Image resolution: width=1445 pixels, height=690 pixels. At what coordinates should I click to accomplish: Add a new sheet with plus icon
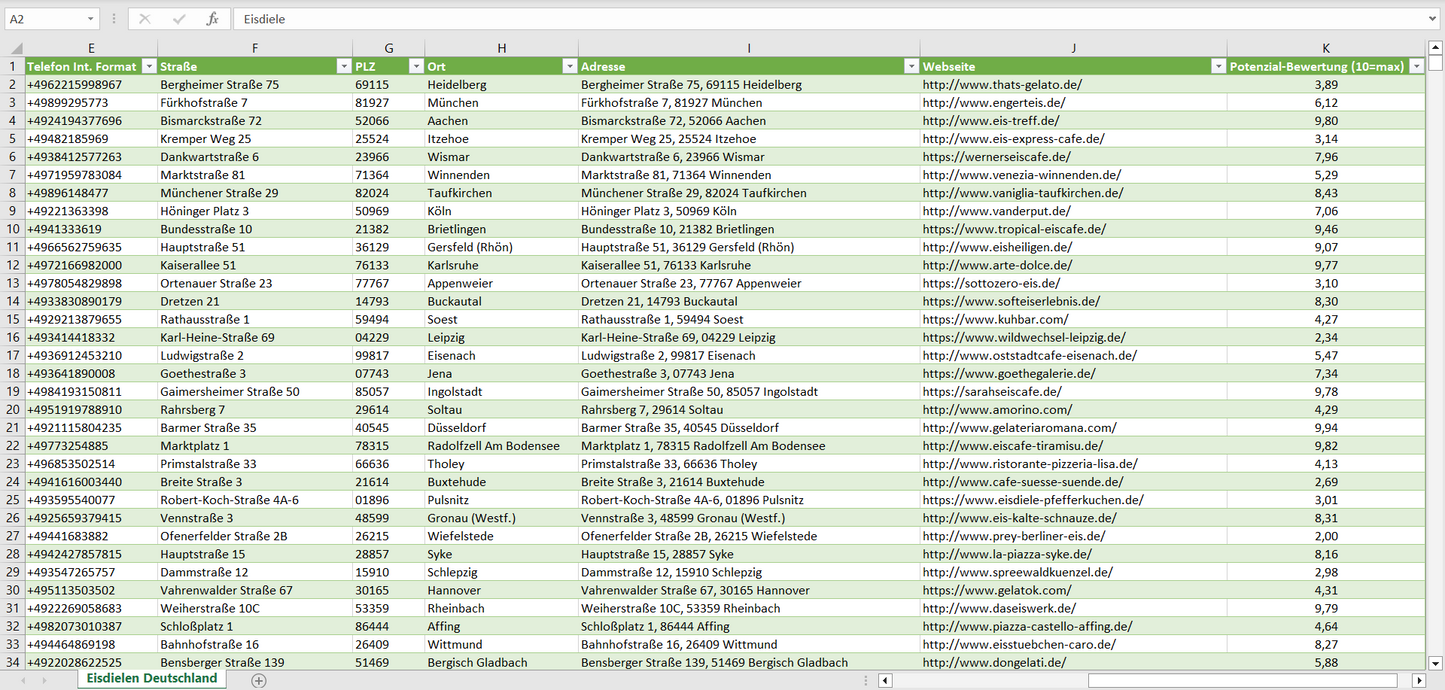pos(259,680)
